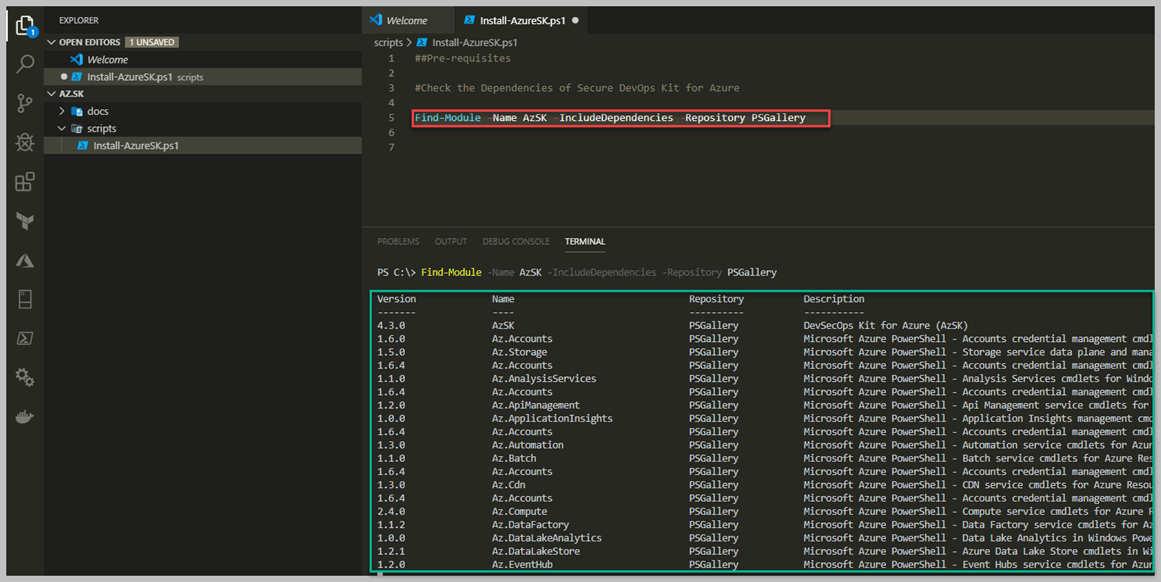Open the Docker extension view

[x=25, y=416]
